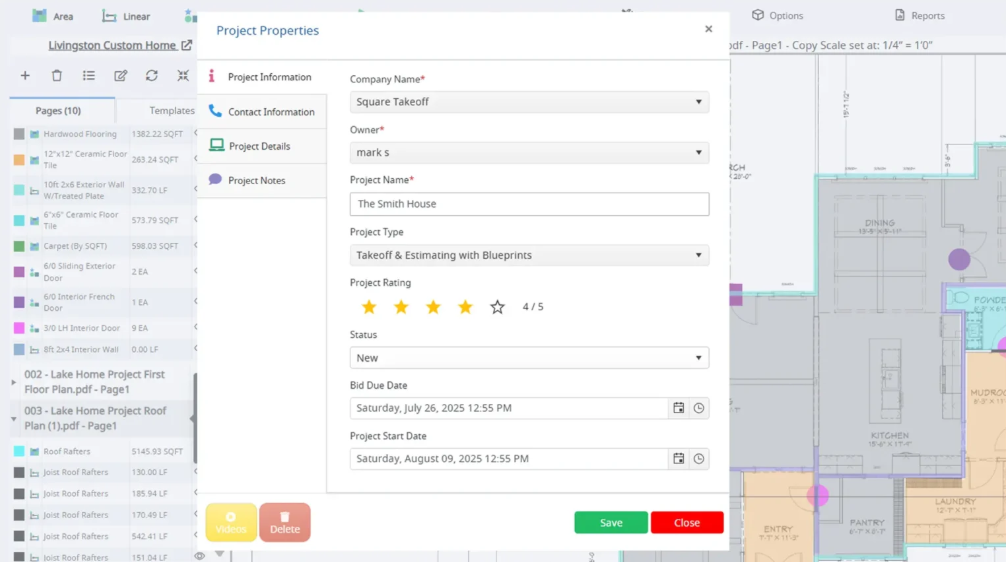This screenshot has height=562, width=1006.
Task: Click the 8ft 2x4 Interior Wall linear icon
Action: [35, 350]
